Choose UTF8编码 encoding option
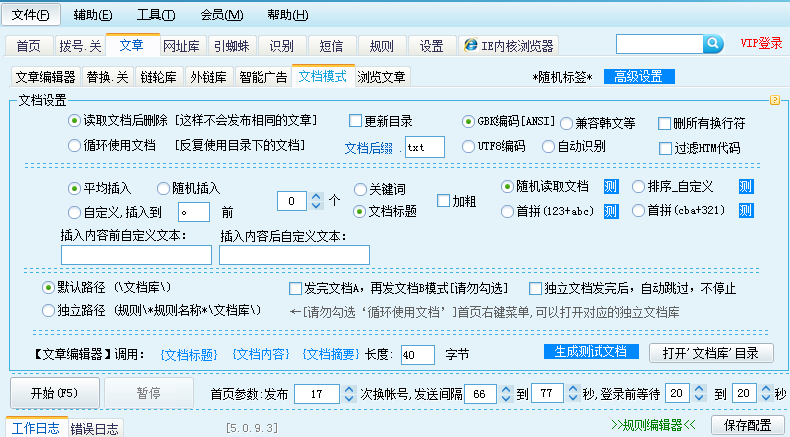Screen dimensions: 790x437 tap(468, 147)
